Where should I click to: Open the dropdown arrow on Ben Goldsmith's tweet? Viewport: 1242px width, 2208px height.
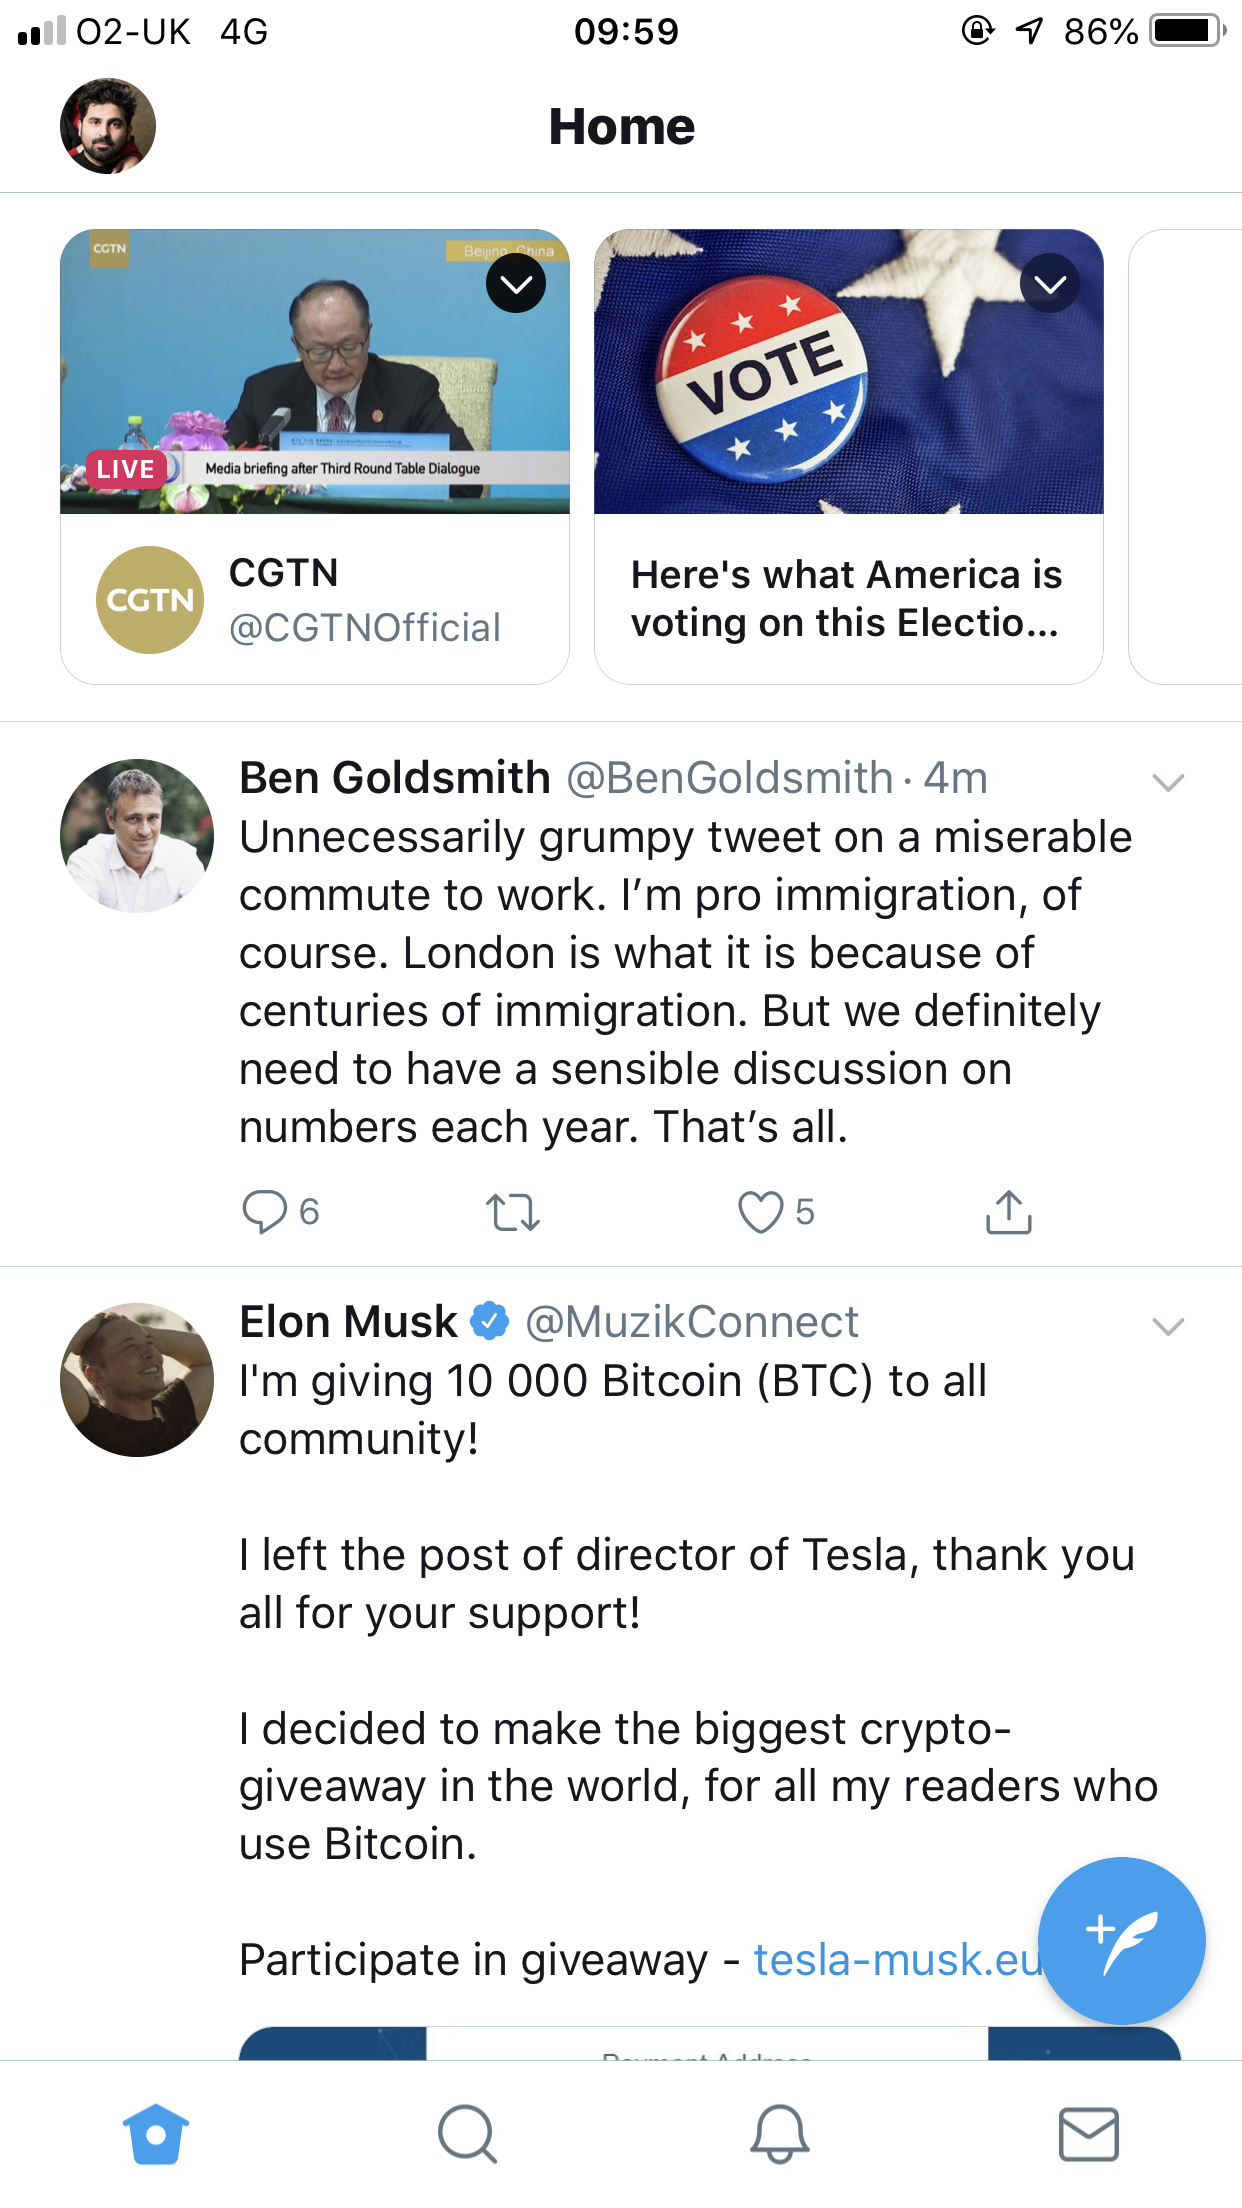1168,782
